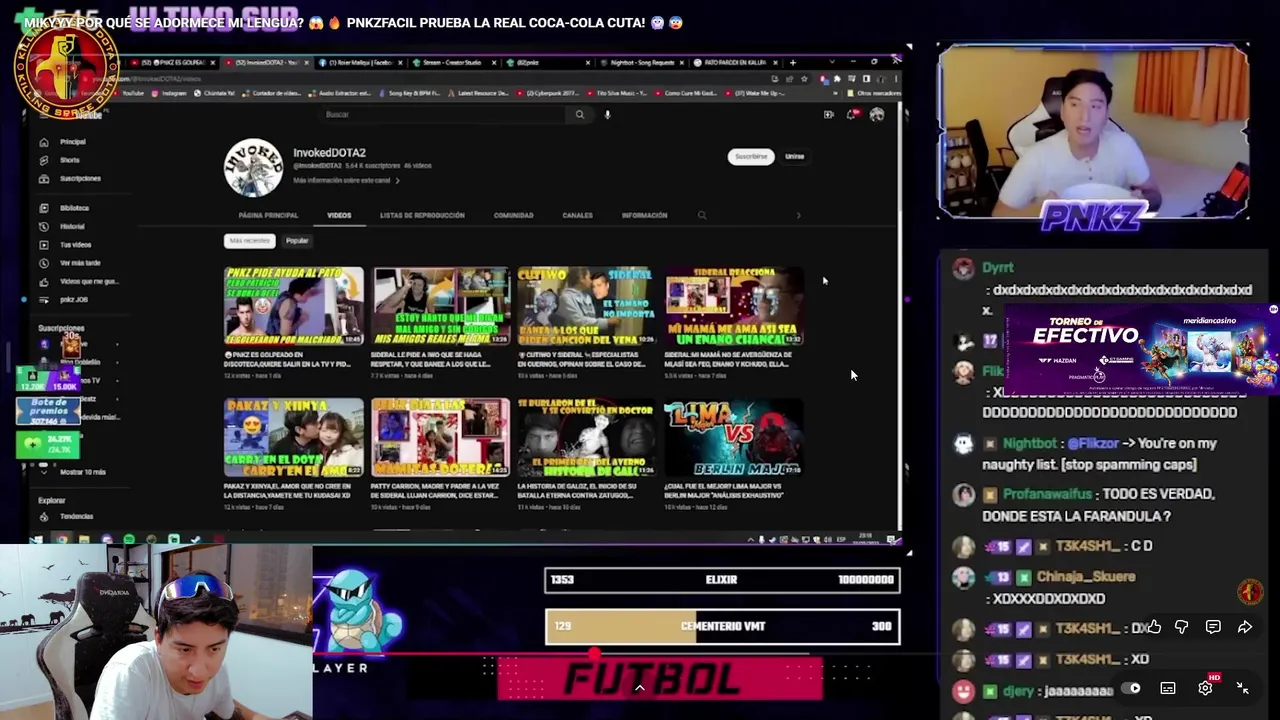Open player settings gear icon
Image resolution: width=1280 pixels, height=720 pixels.
coord(1206,688)
